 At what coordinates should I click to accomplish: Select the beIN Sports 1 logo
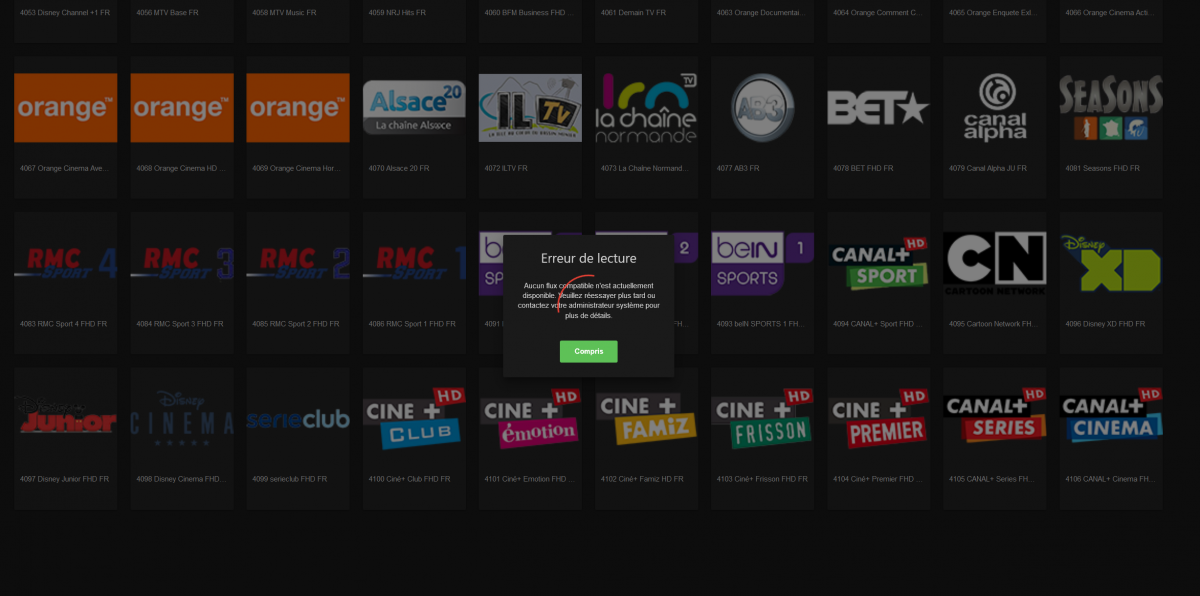(x=762, y=263)
